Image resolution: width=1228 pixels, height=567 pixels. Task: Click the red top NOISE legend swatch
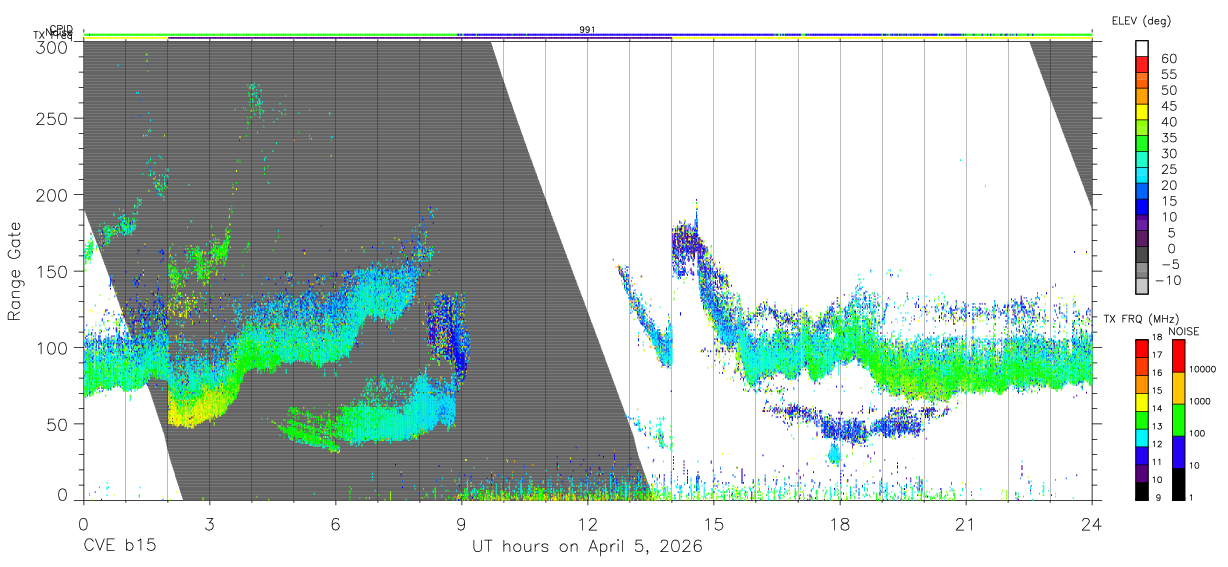1177,356
